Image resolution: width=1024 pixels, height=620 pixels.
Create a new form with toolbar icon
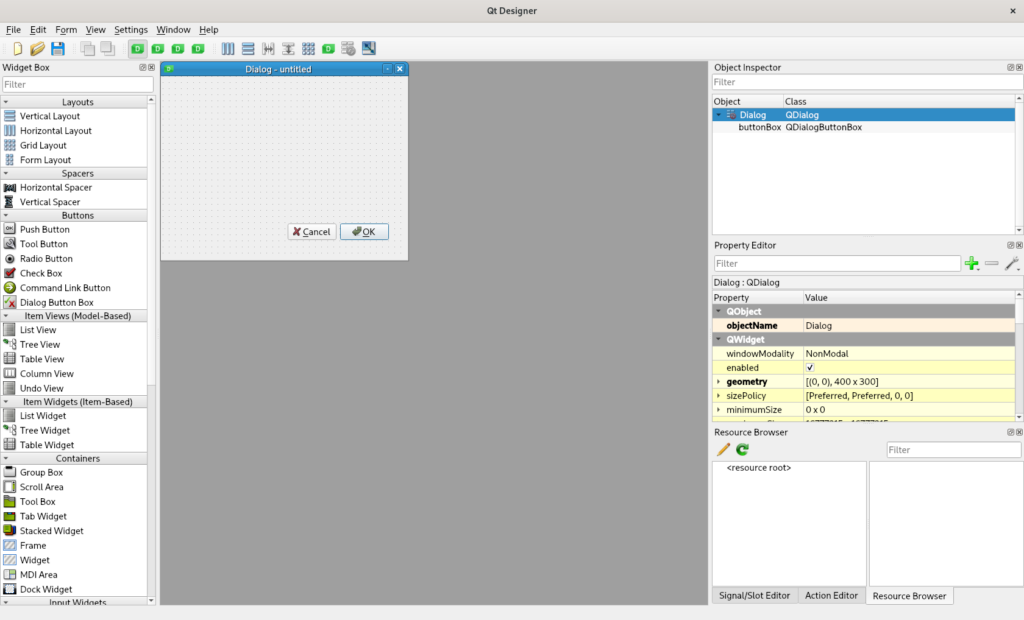(18, 48)
